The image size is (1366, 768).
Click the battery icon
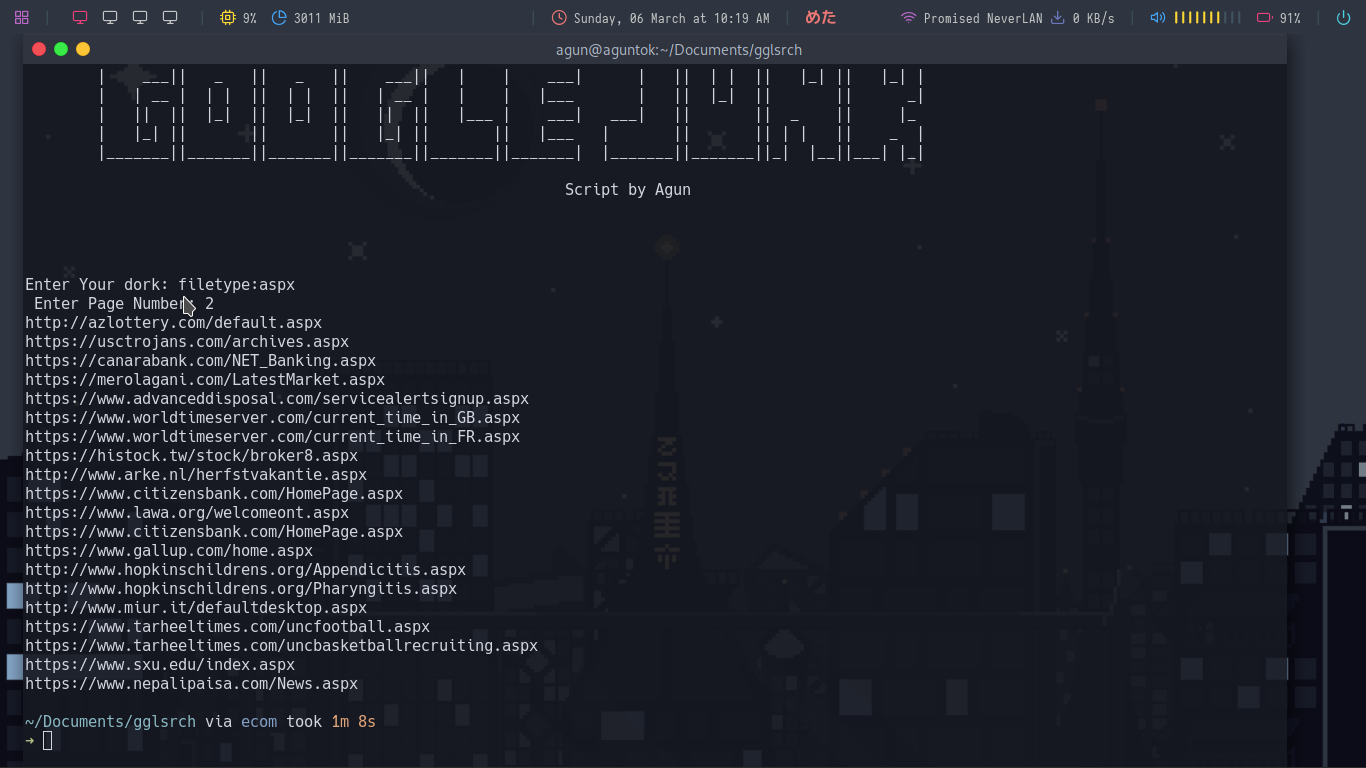click(1264, 18)
